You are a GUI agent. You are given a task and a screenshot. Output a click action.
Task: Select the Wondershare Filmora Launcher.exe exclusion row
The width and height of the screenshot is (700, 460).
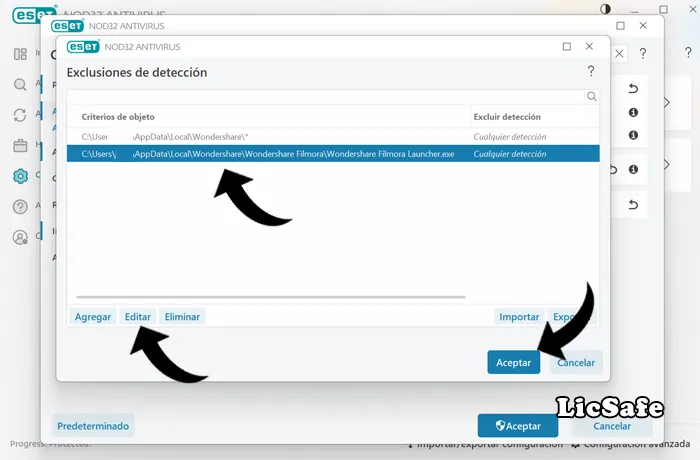point(333,154)
